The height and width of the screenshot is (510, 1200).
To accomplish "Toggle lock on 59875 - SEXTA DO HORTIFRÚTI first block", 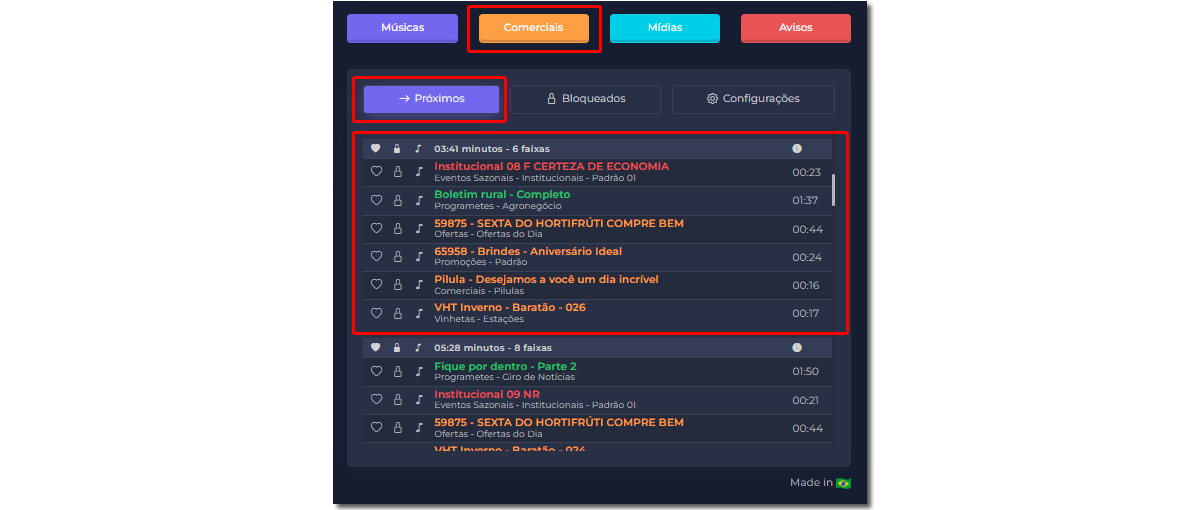I will click(x=397, y=229).
